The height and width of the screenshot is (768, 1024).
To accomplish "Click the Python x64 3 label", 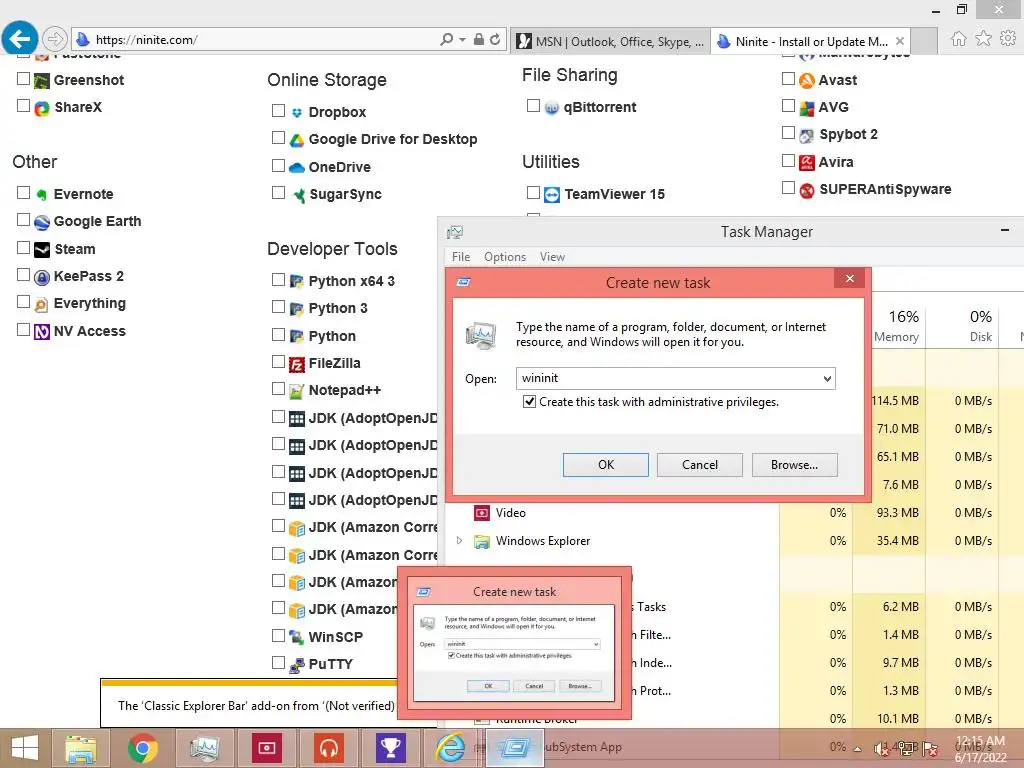I will tap(351, 281).
